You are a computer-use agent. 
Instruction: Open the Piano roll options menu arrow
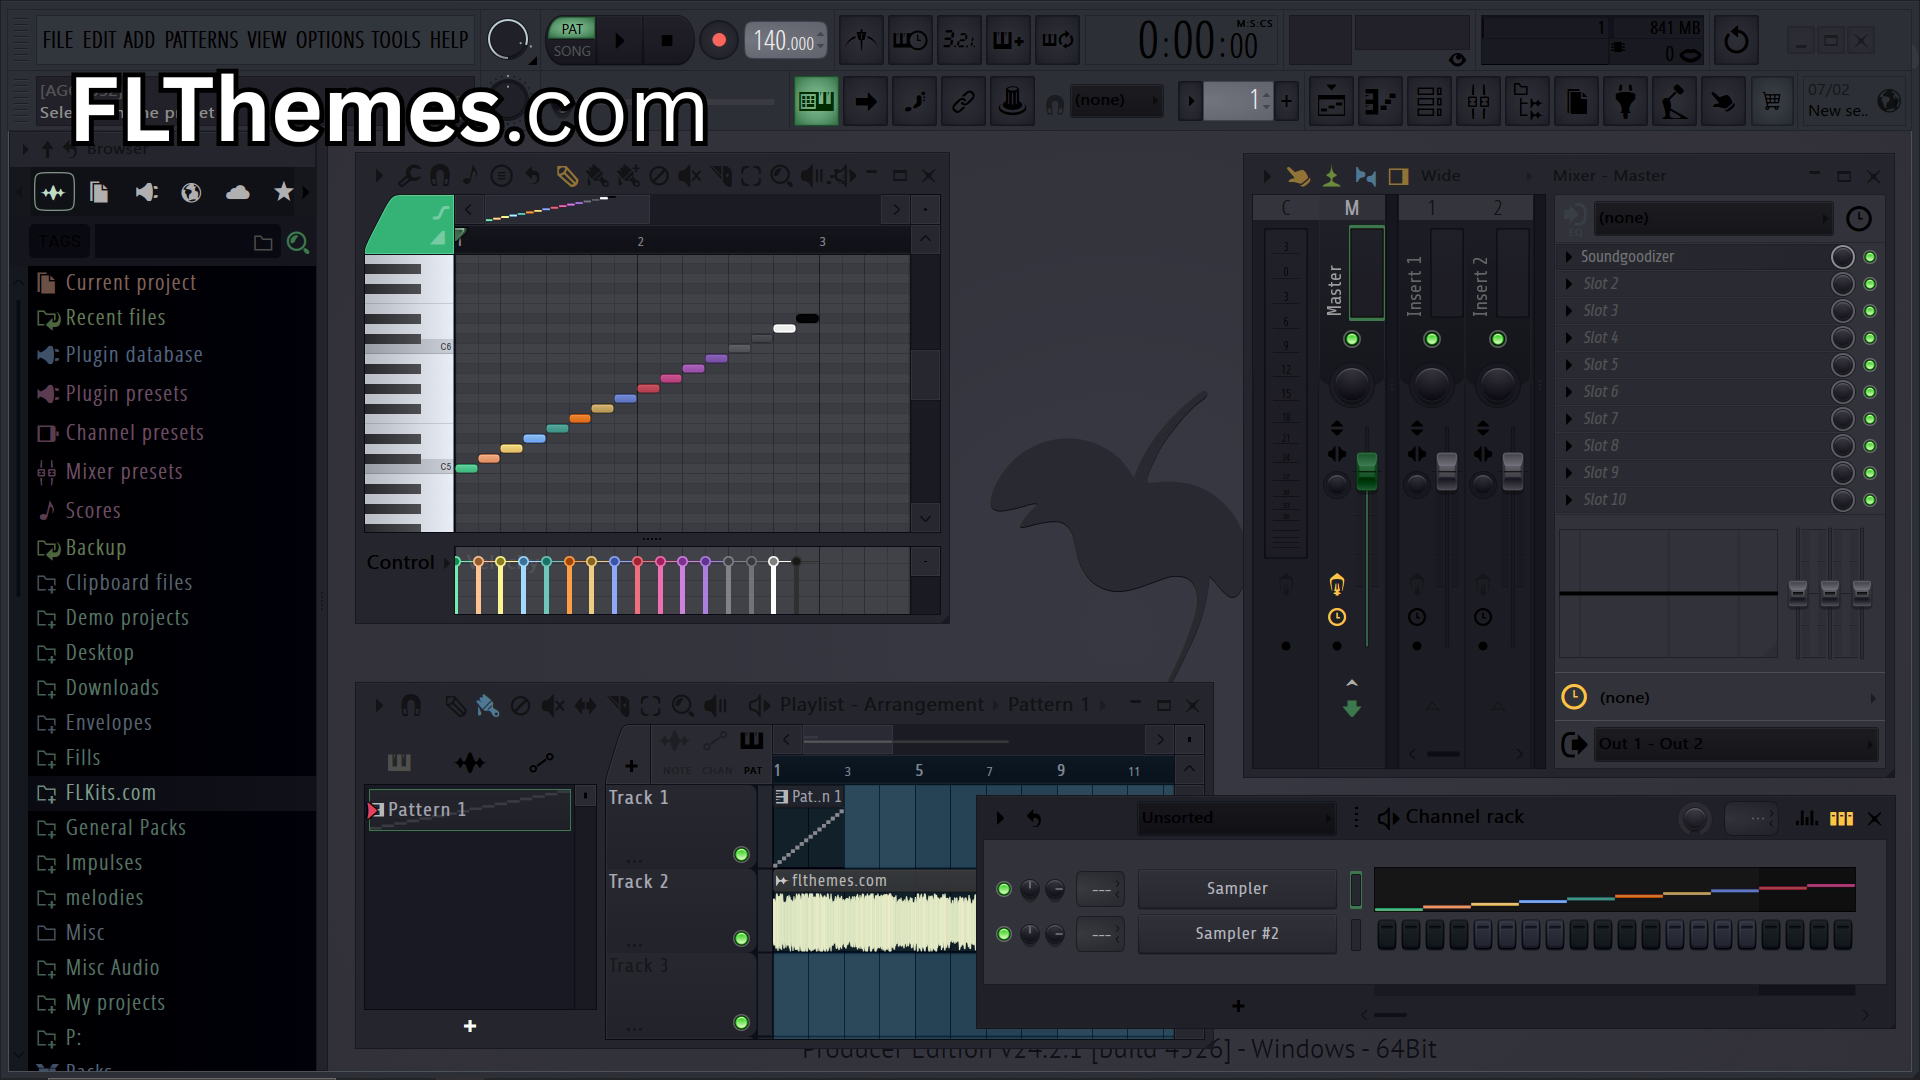pyautogui.click(x=378, y=176)
